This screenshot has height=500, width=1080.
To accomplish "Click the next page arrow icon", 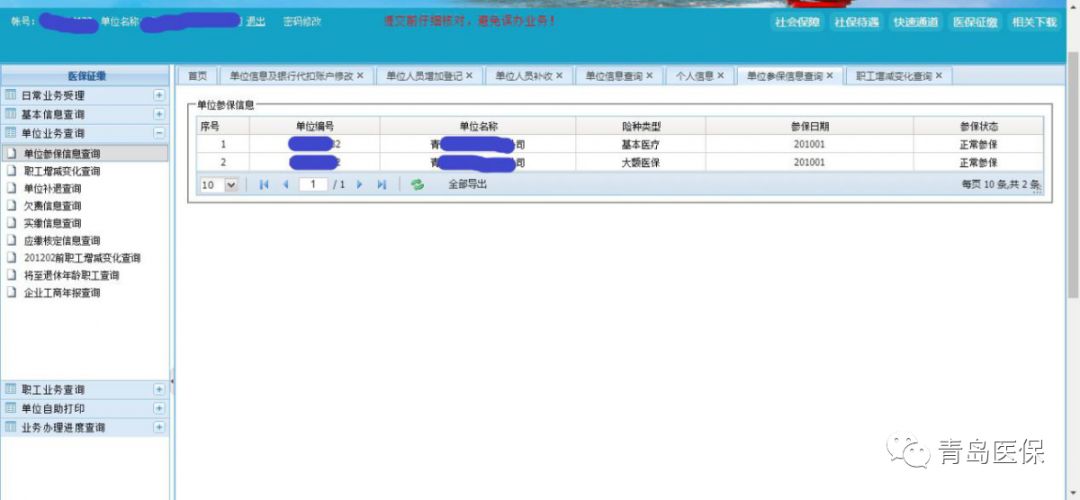I will [360, 185].
